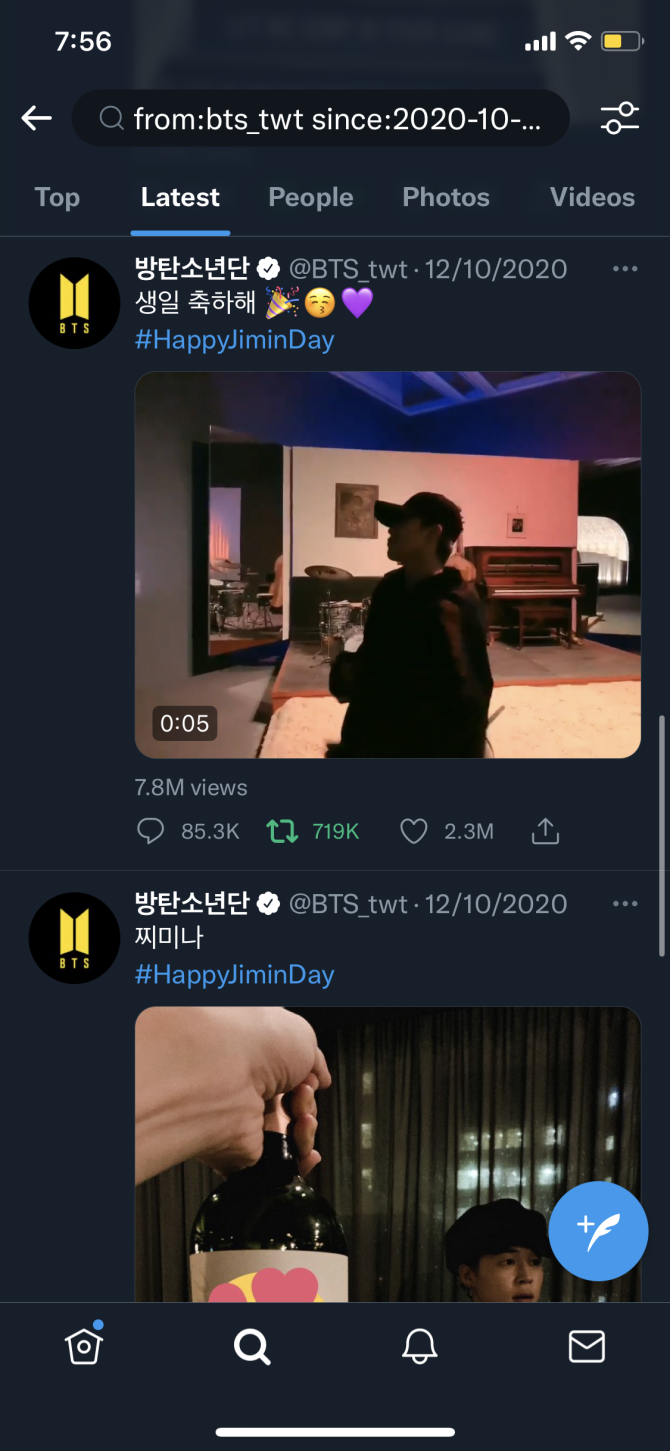Expand more options on first tweet
Image resolution: width=670 pixels, height=1451 pixels.
[x=625, y=269]
